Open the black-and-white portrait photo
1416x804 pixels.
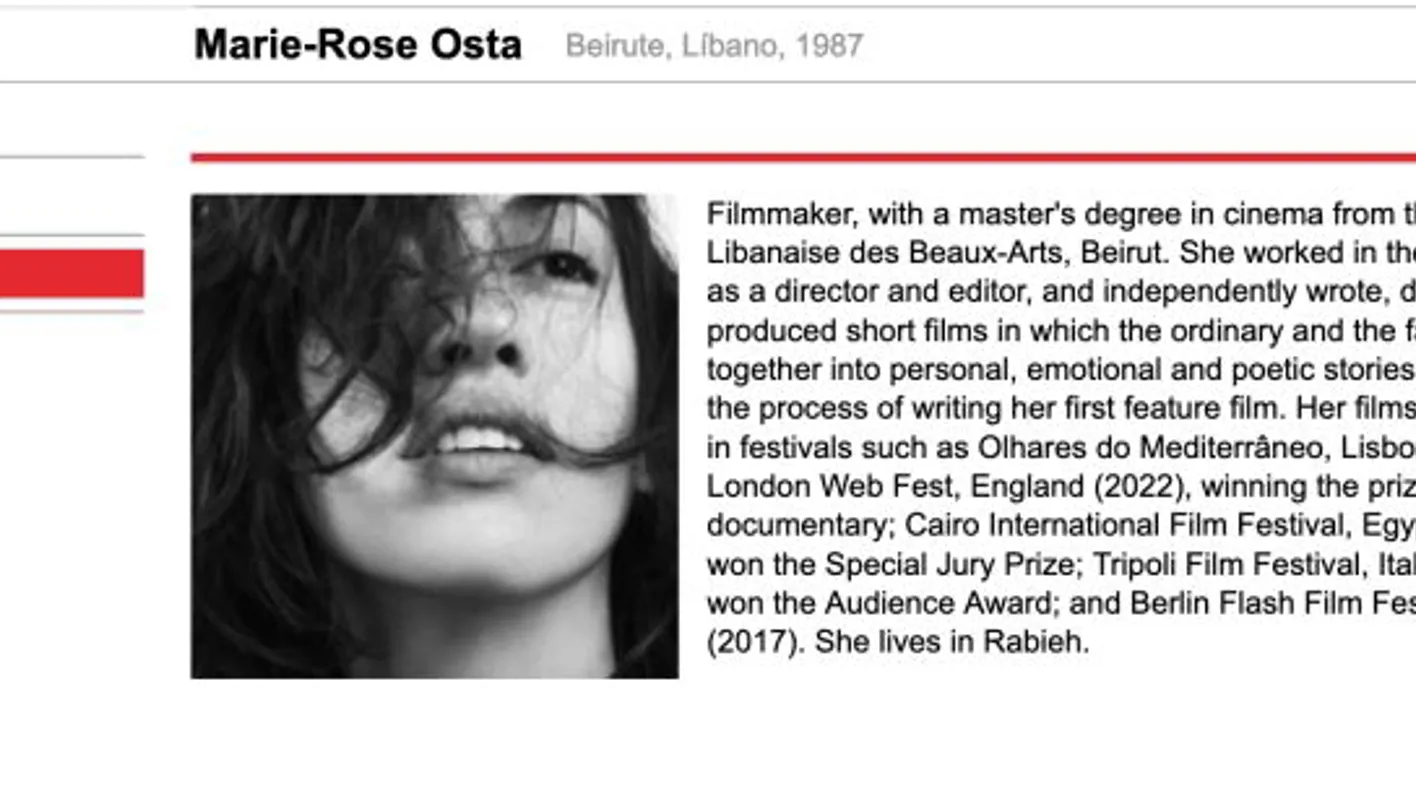(x=434, y=436)
